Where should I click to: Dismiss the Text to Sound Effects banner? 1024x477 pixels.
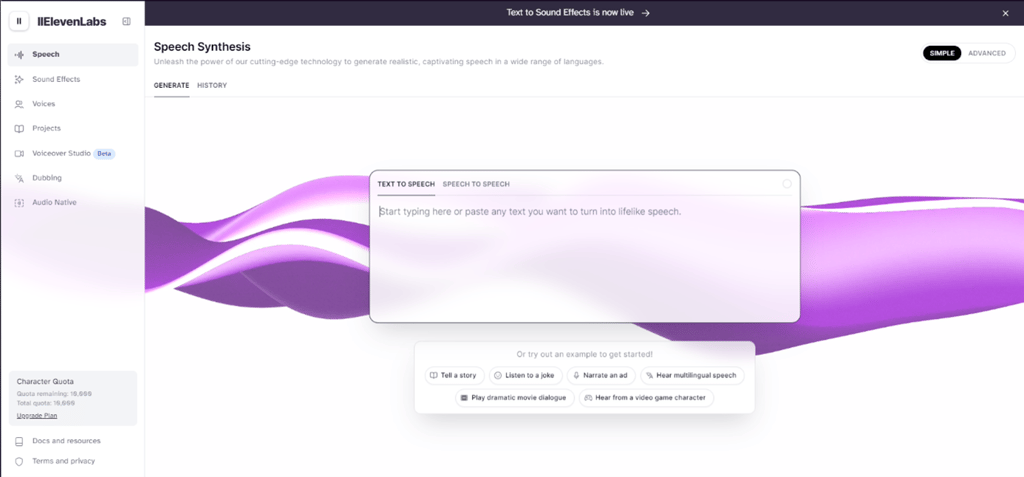1005,13
